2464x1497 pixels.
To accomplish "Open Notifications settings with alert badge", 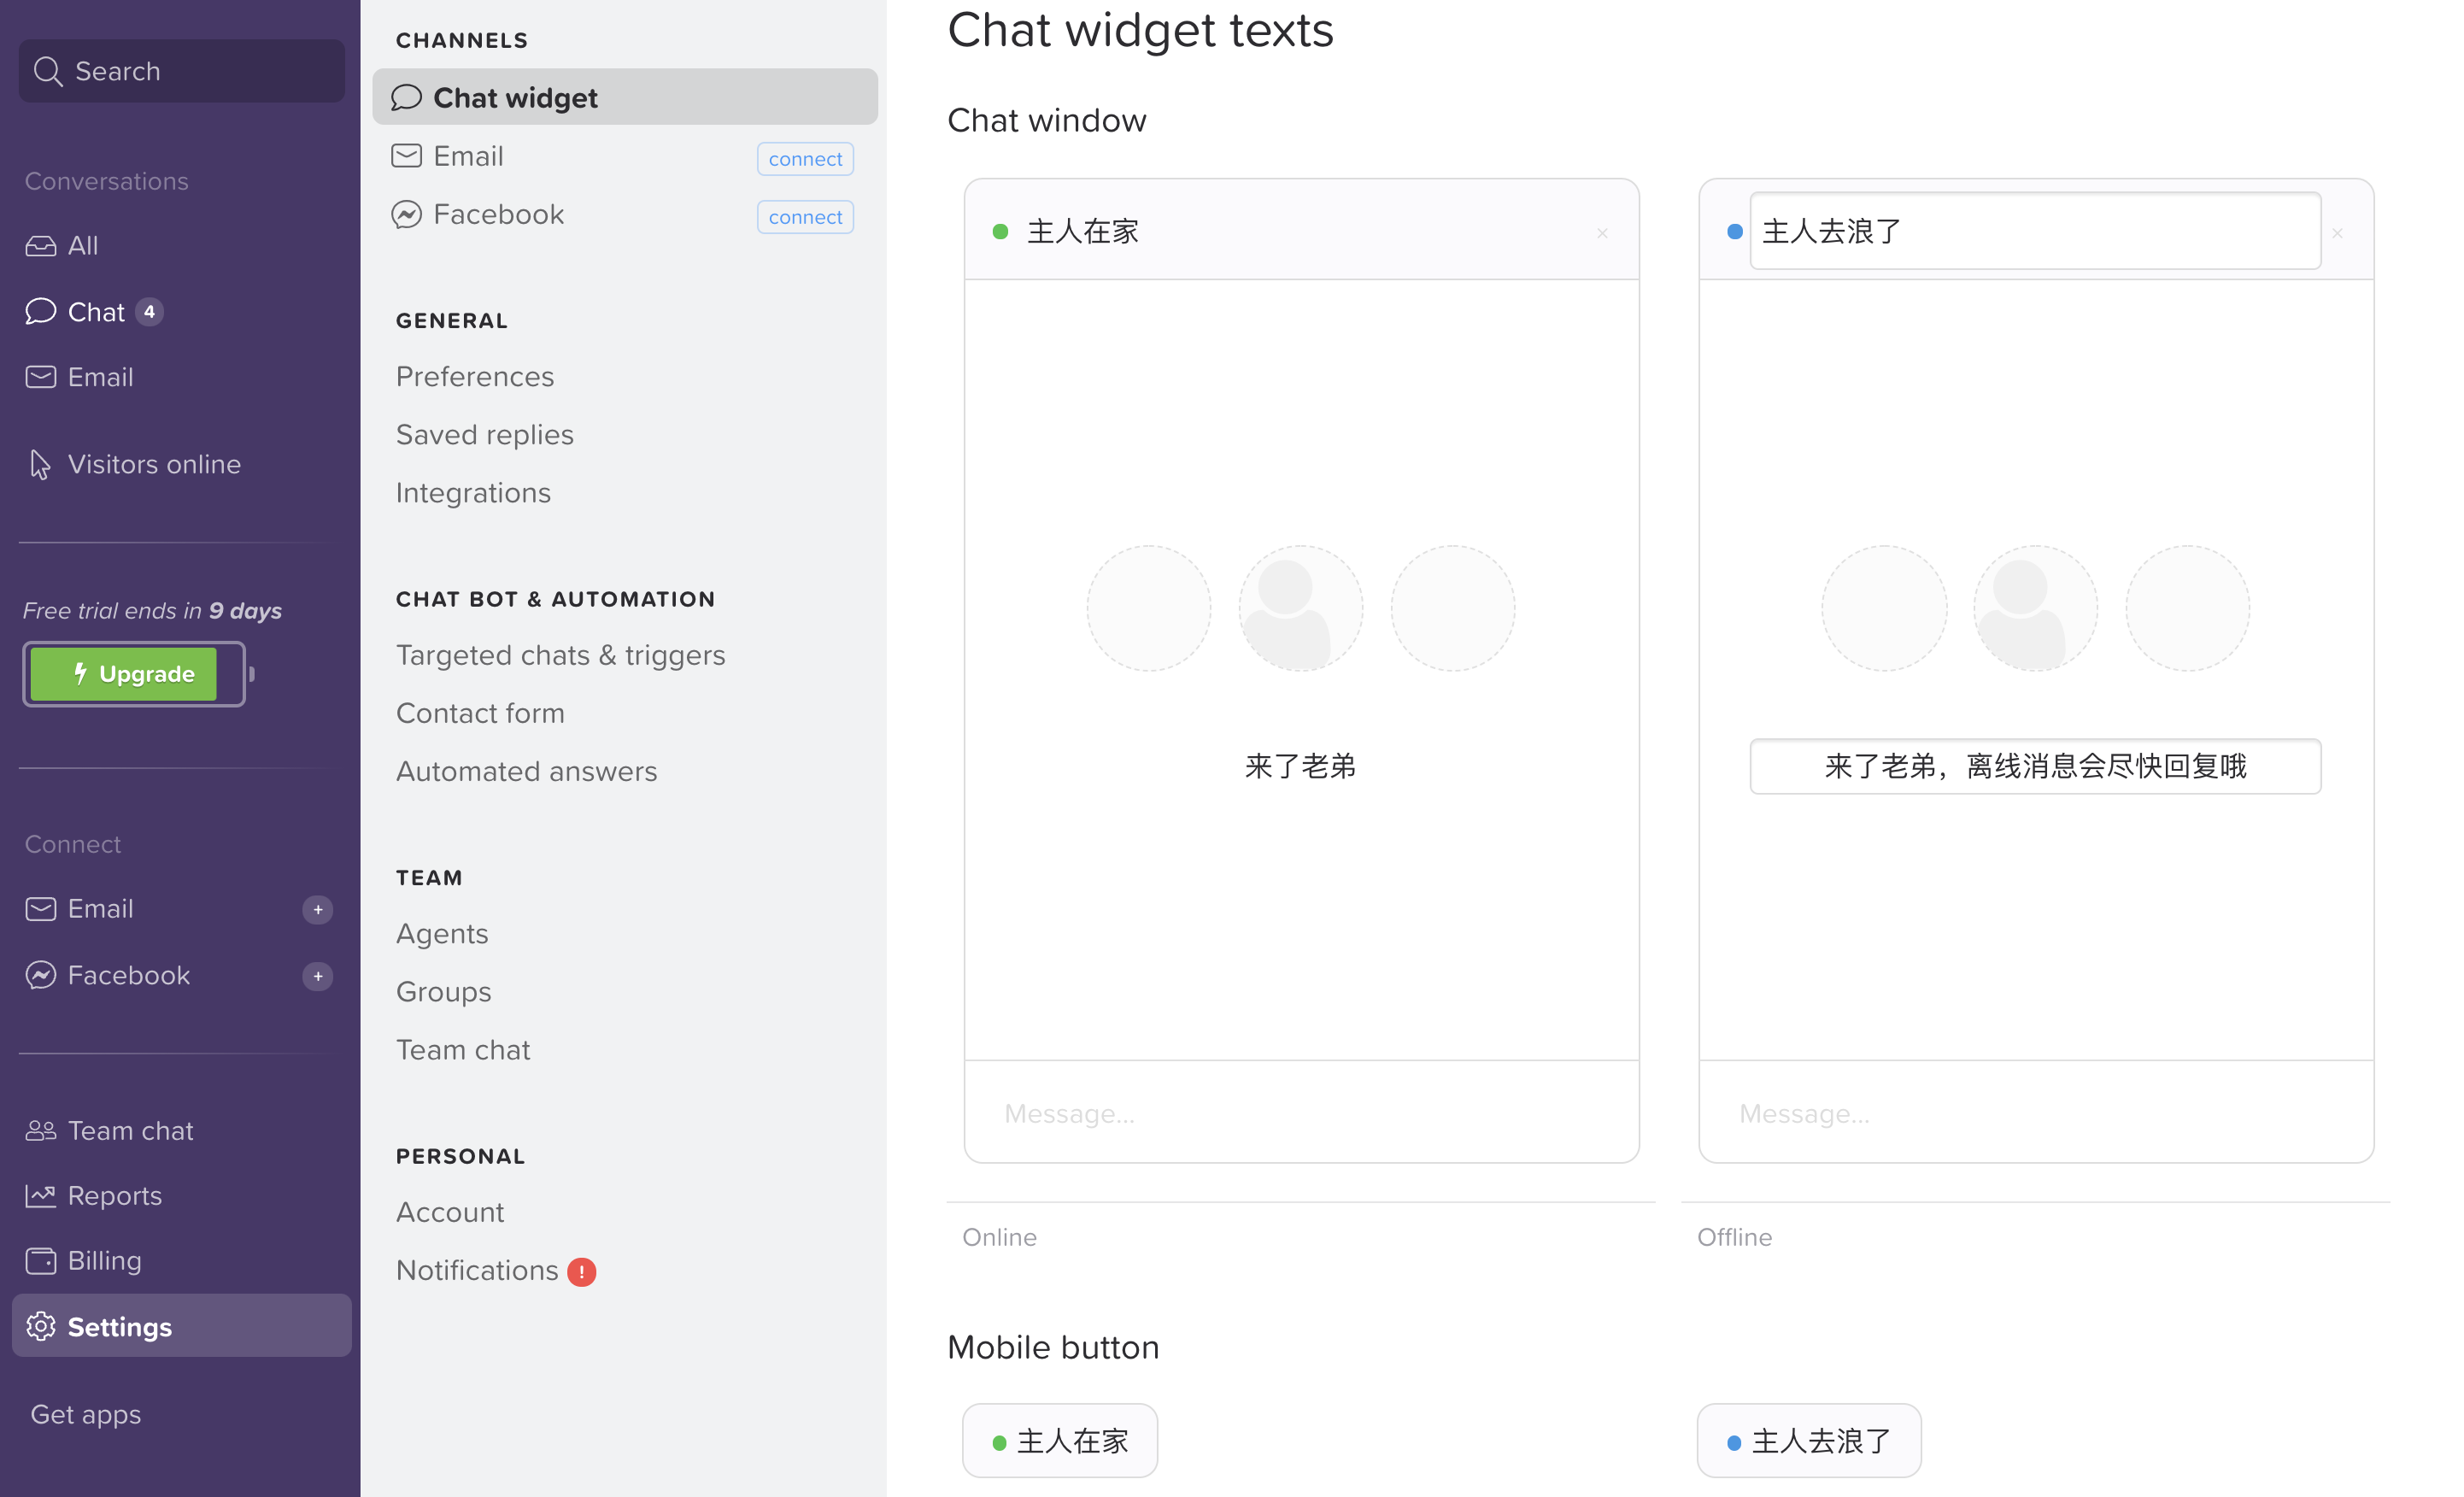I will click(477, 1270).
